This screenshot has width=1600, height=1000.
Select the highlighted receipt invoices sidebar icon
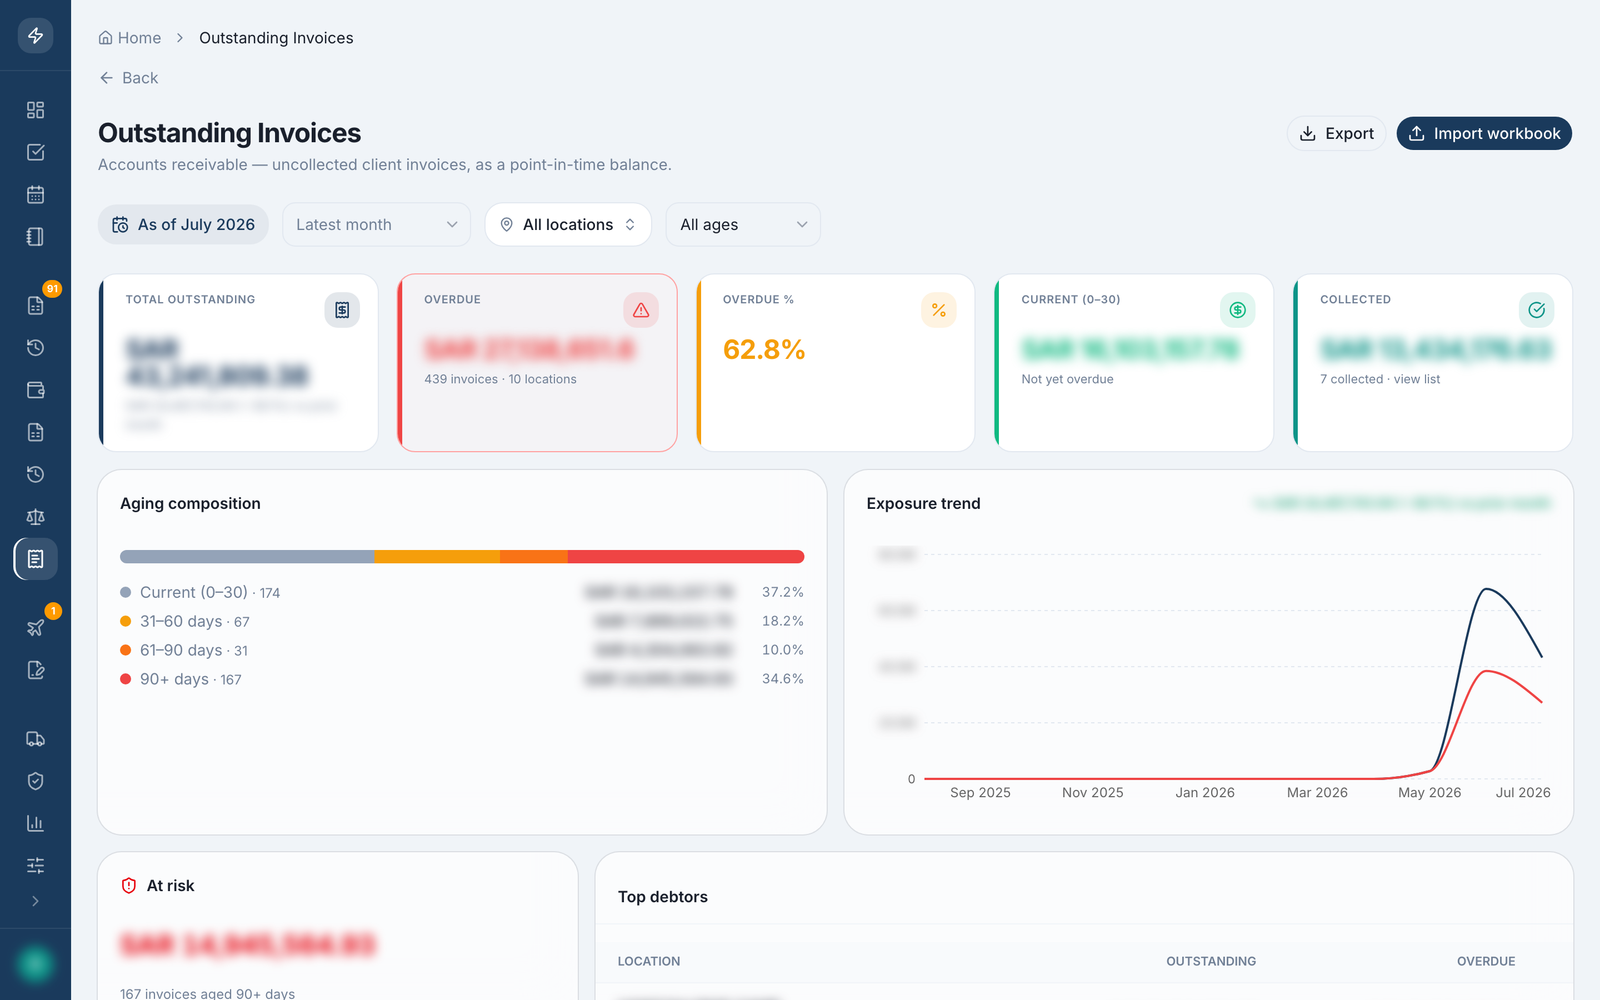[35, 559]
